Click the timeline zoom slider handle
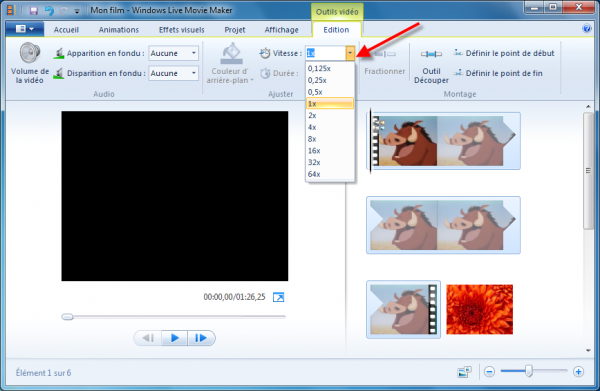This screenshot has width=600, height=391. pyautogui.click(x=529, y=371)
